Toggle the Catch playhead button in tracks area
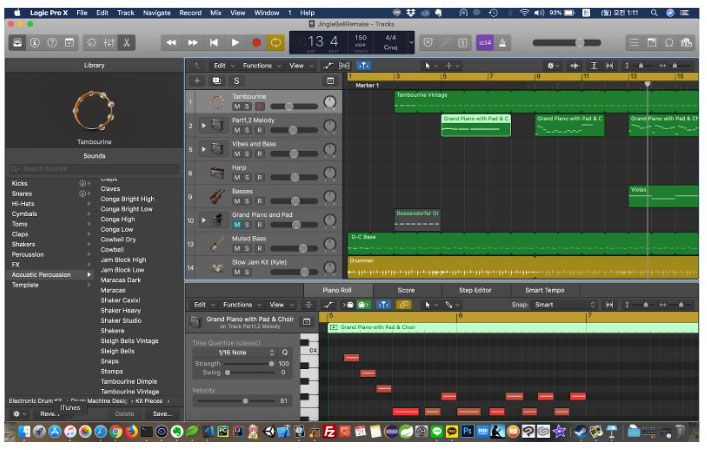707x450 pixels. point(363,66)
